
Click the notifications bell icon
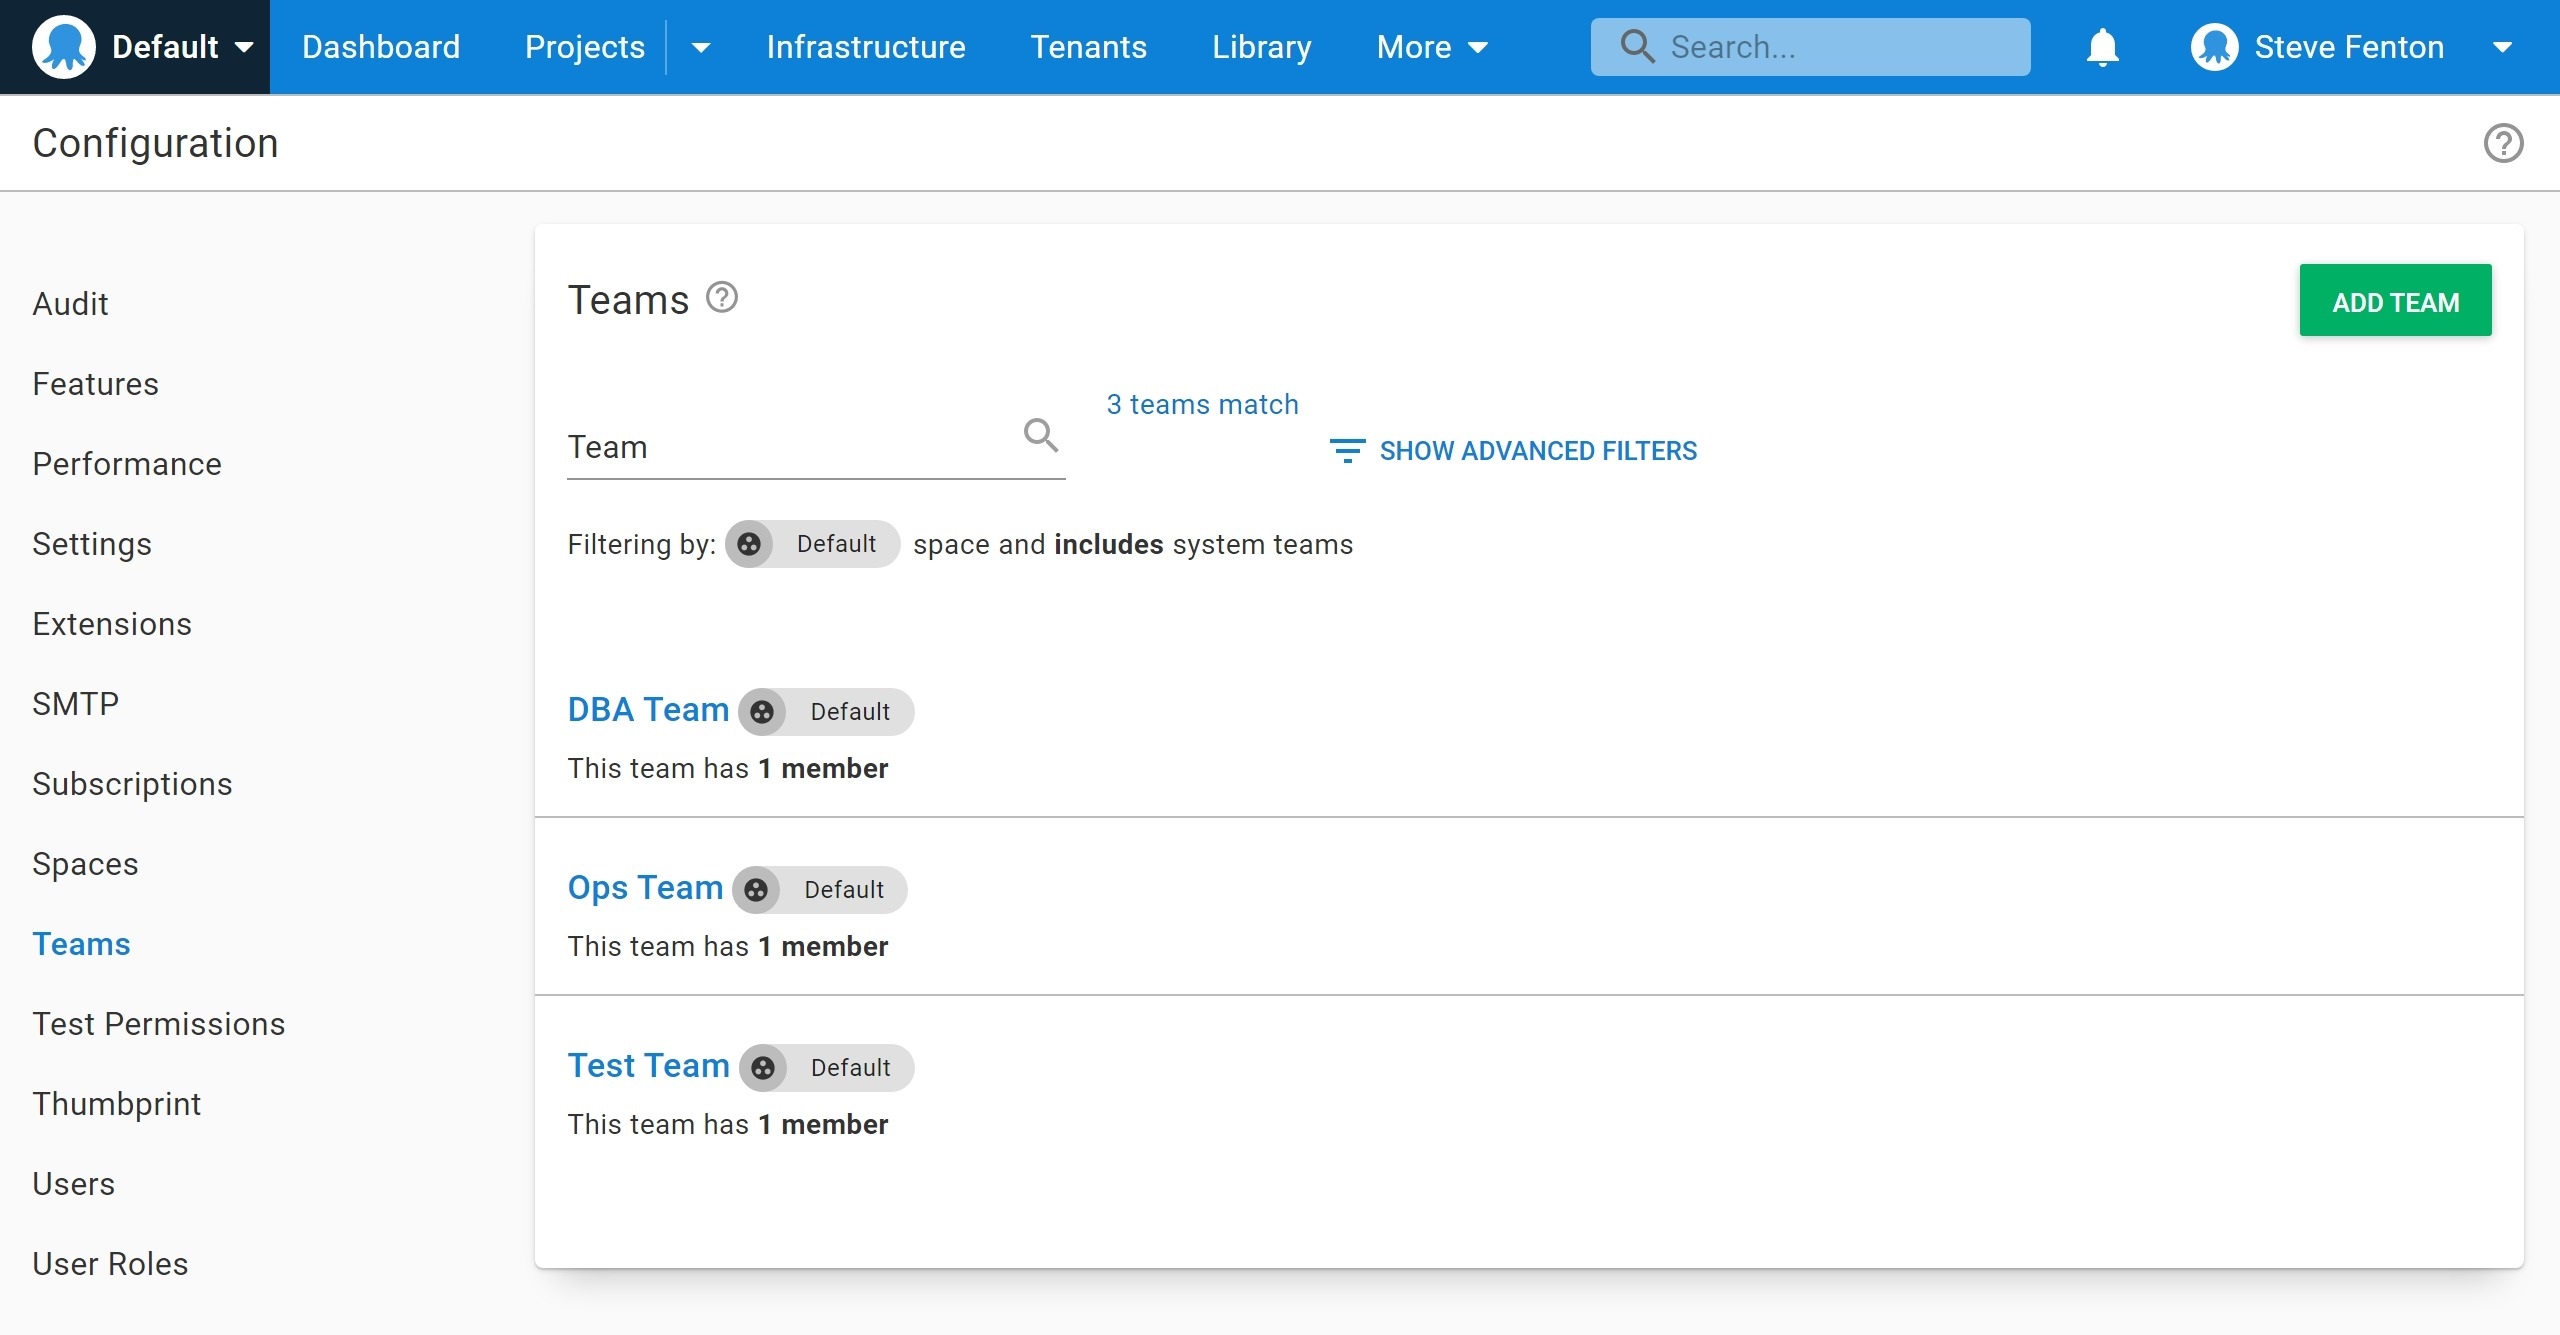tap(2102, 47)
